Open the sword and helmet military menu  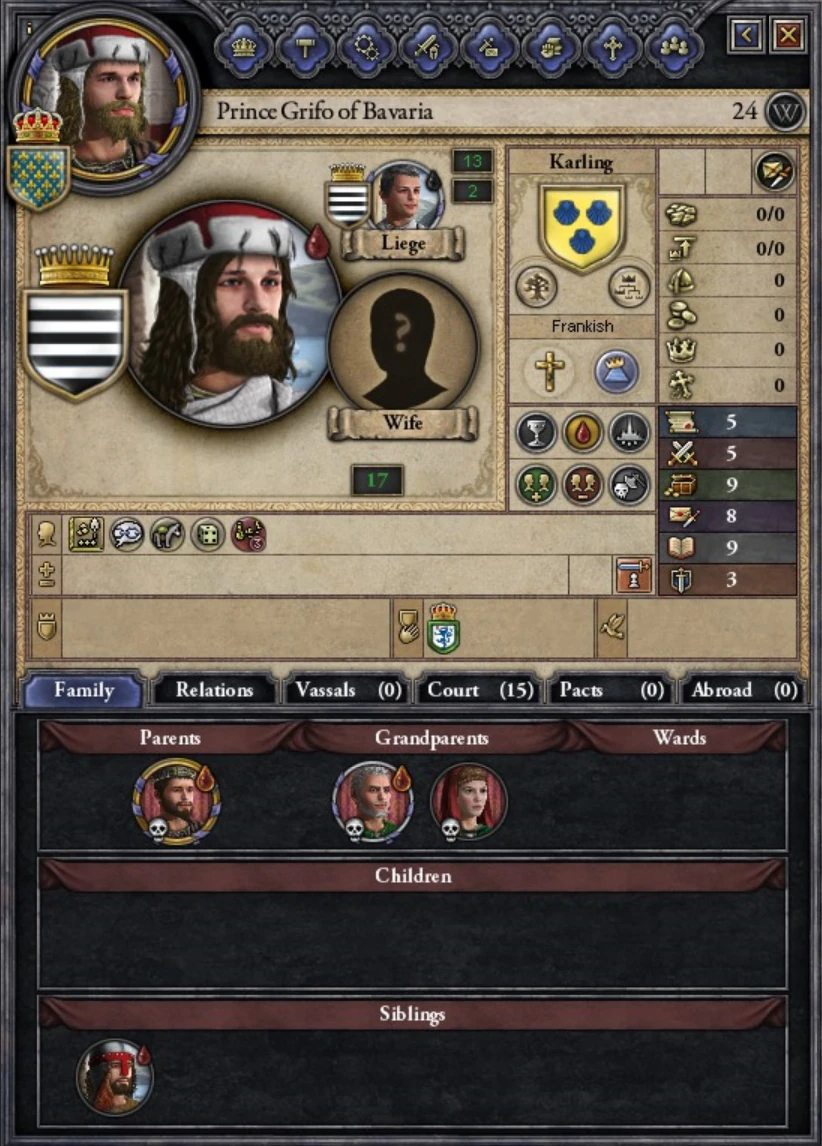(x=427, y=48)
